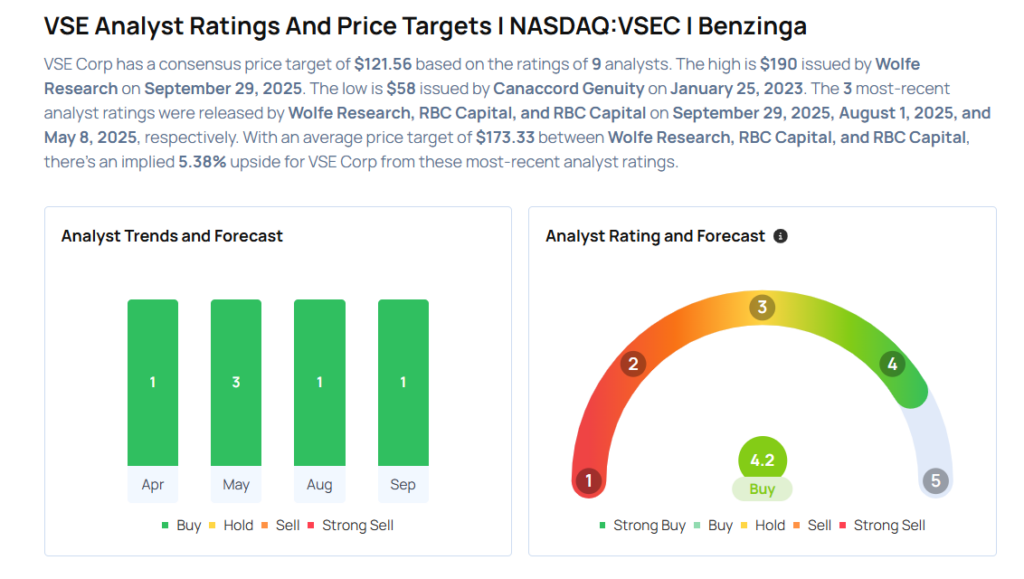This screenshot has width=1024, height=579.
Task: Click the April green bar
Action: pyautogui.click(x=153, y=382)
